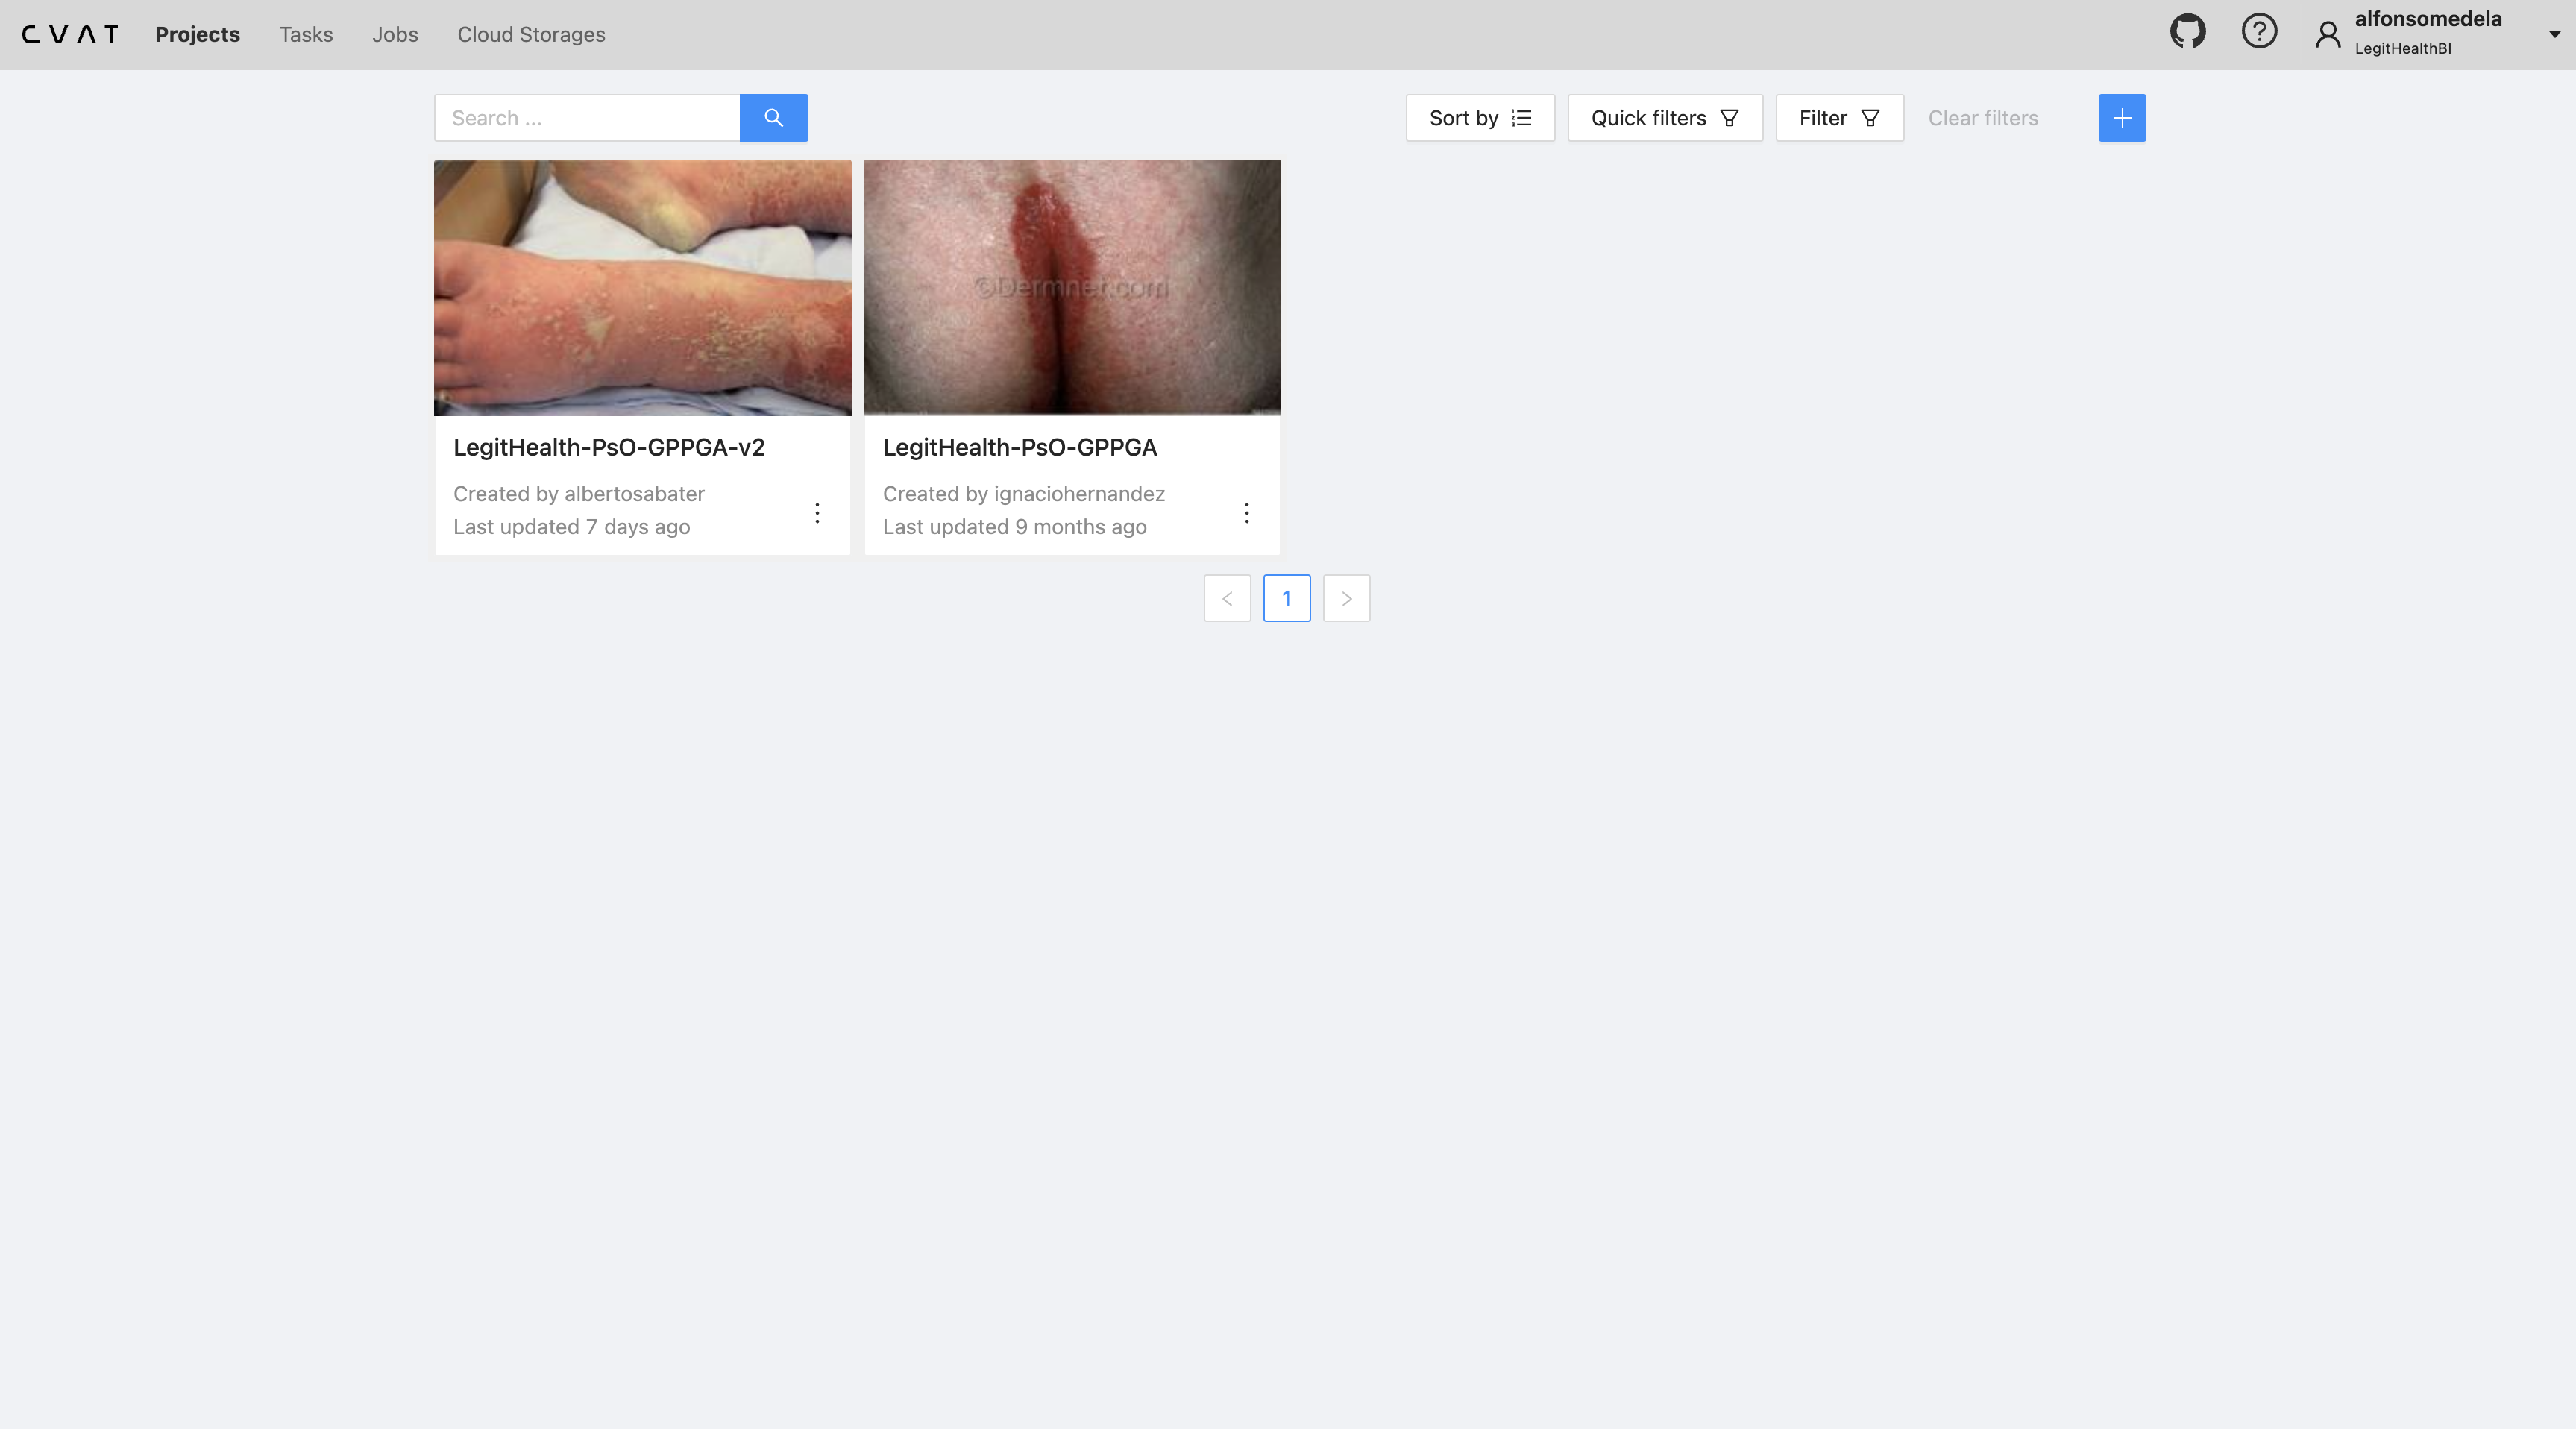The image size is (2576, 1429).
Task: Open the Filter builder dropdown
Action: (x=1838, y=118)
